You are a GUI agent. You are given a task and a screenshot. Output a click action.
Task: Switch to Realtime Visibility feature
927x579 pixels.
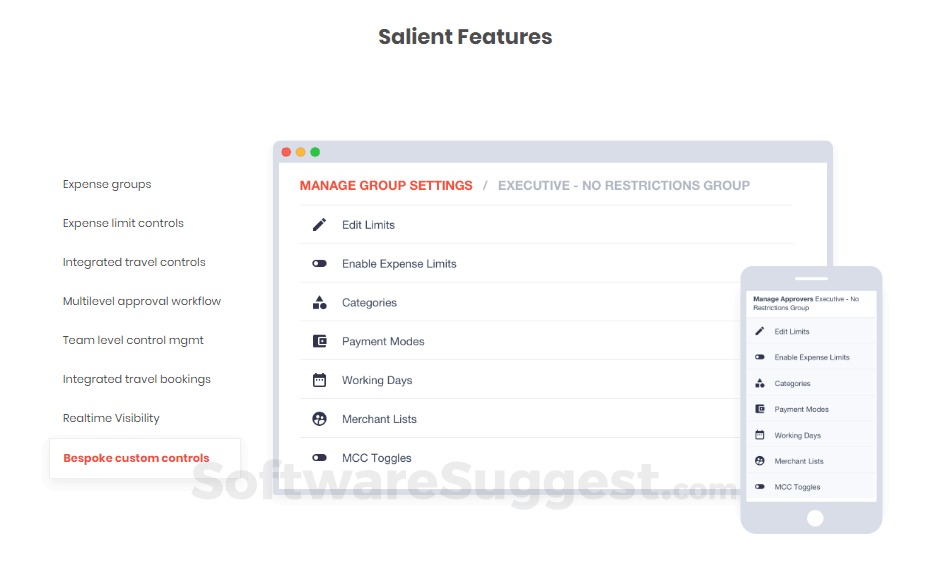111,418
